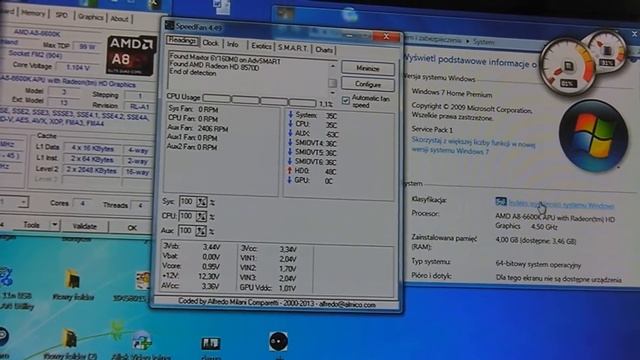The width and height of the screenshot is (640, 360).
Task: Close the SpeedFan window
Action: click(386, 37)
